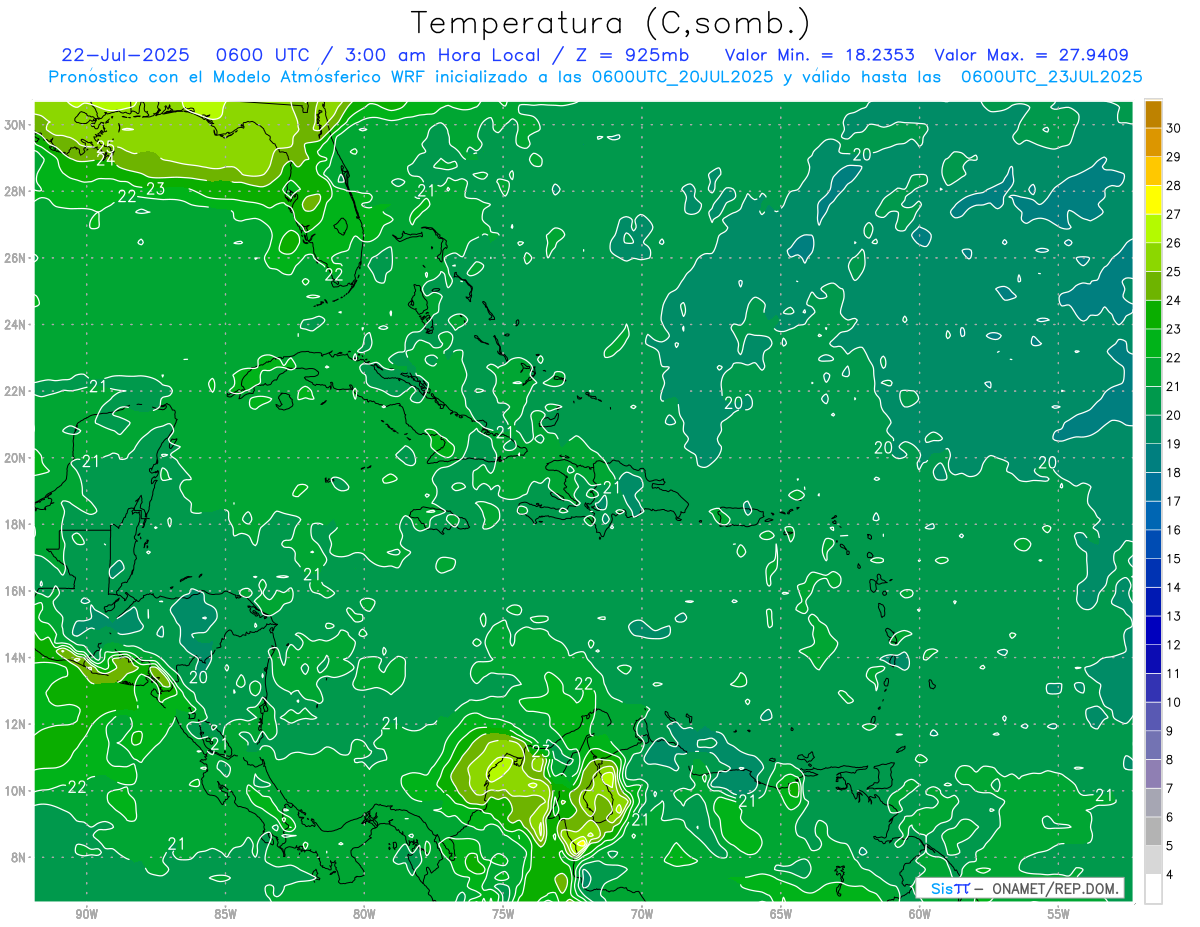Image resolution: width=1200 pixels, height=927 pixels.
Task: Click color scale label '29'
Action: pos(1174,157)
